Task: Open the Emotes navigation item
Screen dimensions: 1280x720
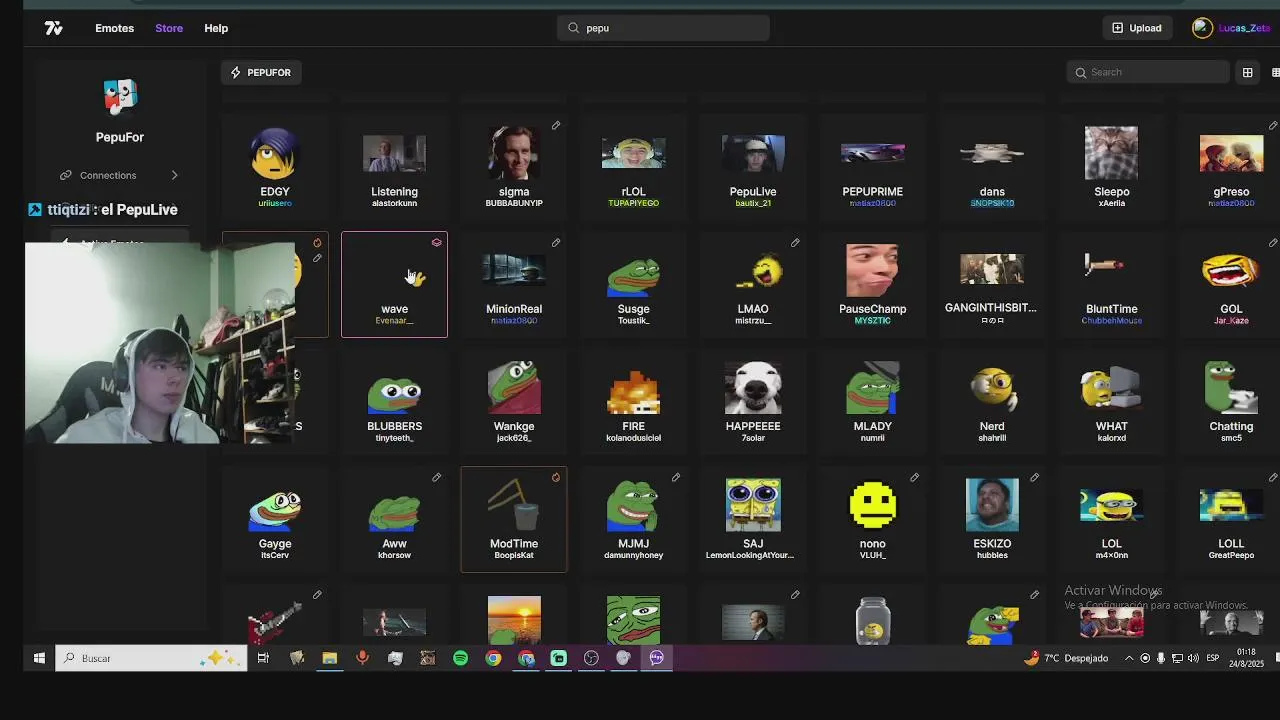Action: [114, 28]
